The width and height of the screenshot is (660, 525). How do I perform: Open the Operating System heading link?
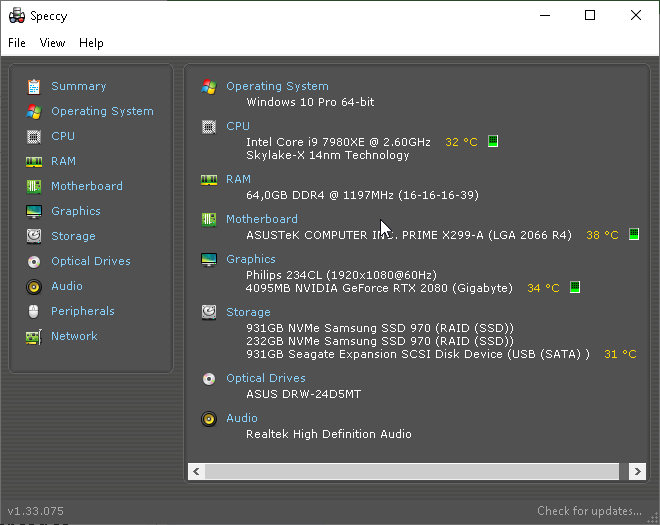277,86
